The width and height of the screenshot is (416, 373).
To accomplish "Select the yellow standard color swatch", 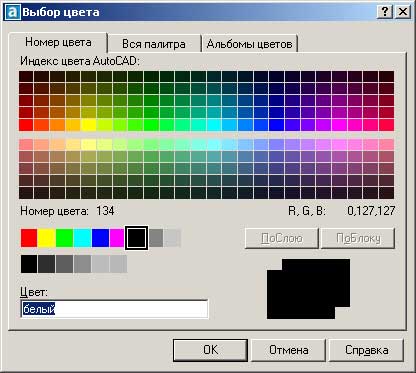I will [47, 238].
